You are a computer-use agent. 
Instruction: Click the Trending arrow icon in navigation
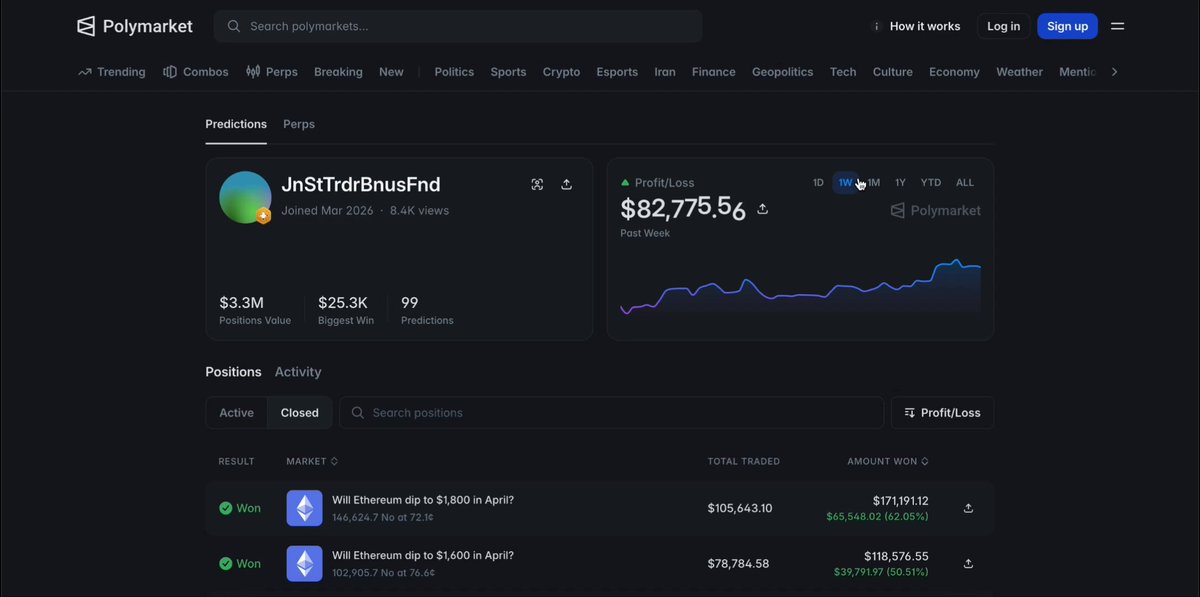tap(85, 72)
